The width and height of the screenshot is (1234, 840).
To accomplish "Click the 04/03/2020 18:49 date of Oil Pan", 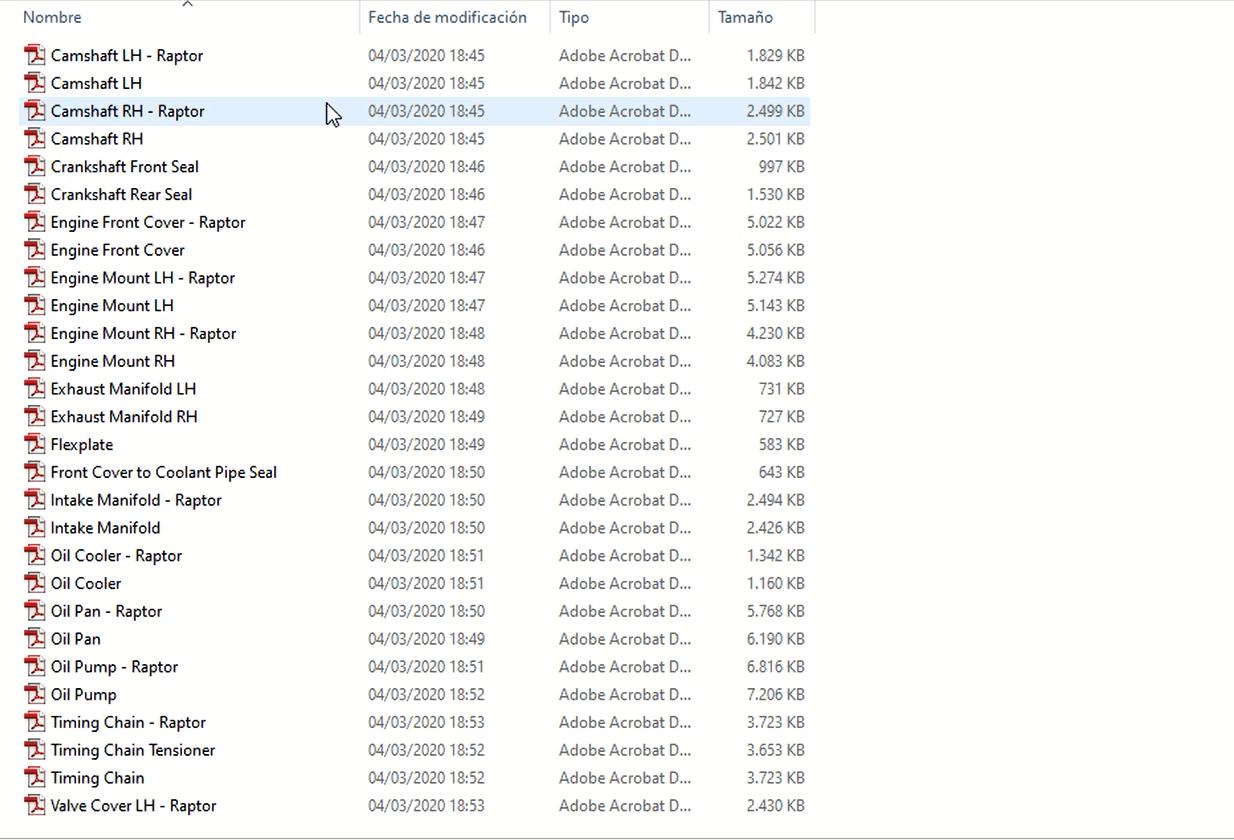I will pos(426,639).
